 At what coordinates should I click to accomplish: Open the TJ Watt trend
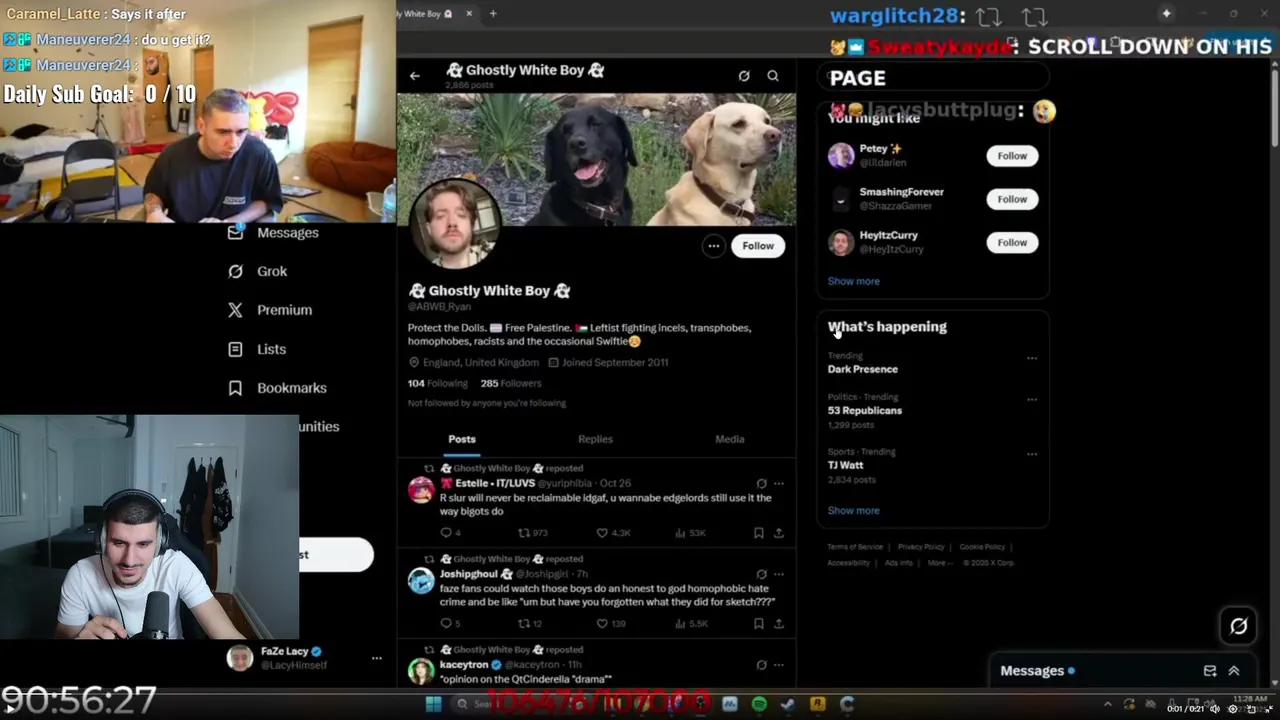pos(845,465)
